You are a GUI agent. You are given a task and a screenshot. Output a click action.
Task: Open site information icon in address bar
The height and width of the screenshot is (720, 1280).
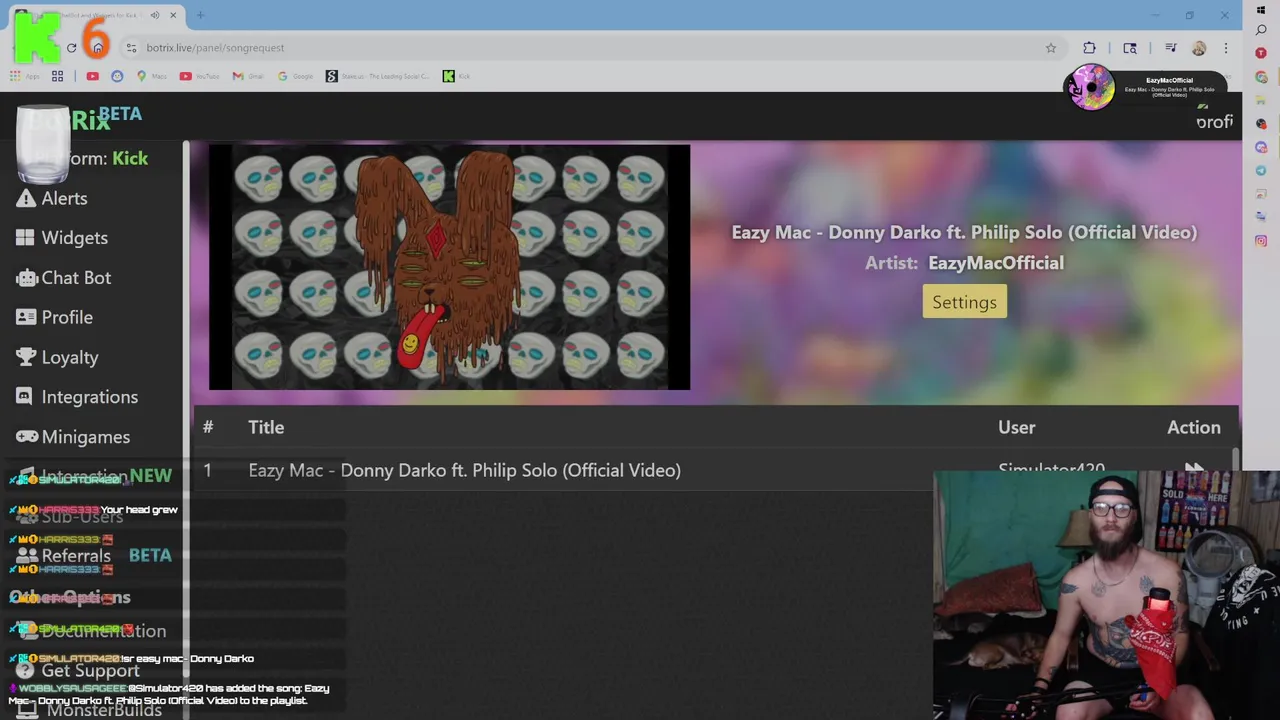point(131,48)
